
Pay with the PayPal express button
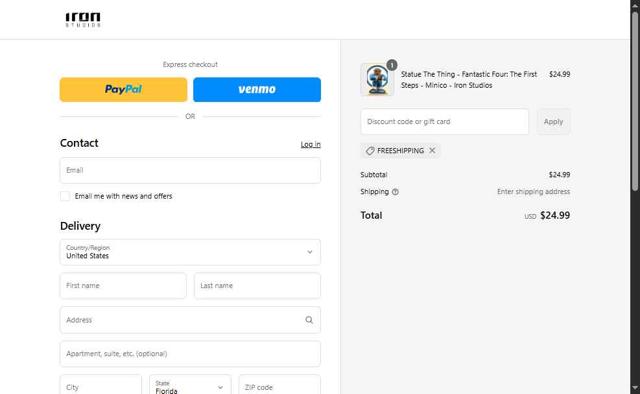pyautogui.click(x=123, y=89)
